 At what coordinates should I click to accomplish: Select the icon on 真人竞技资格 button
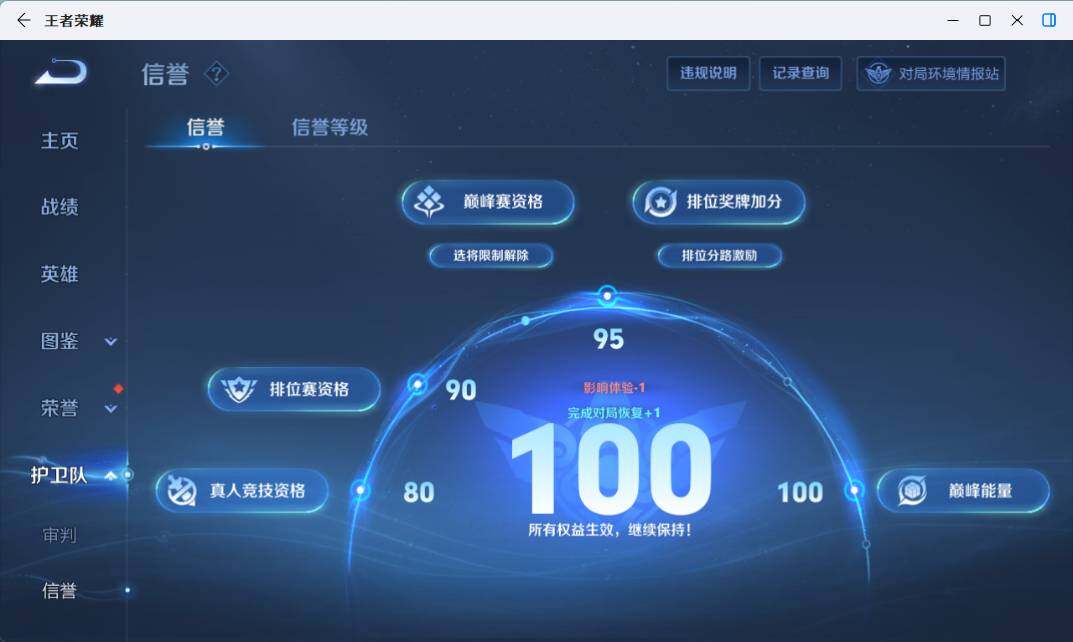pyautogui.click(x=182, y=491)
